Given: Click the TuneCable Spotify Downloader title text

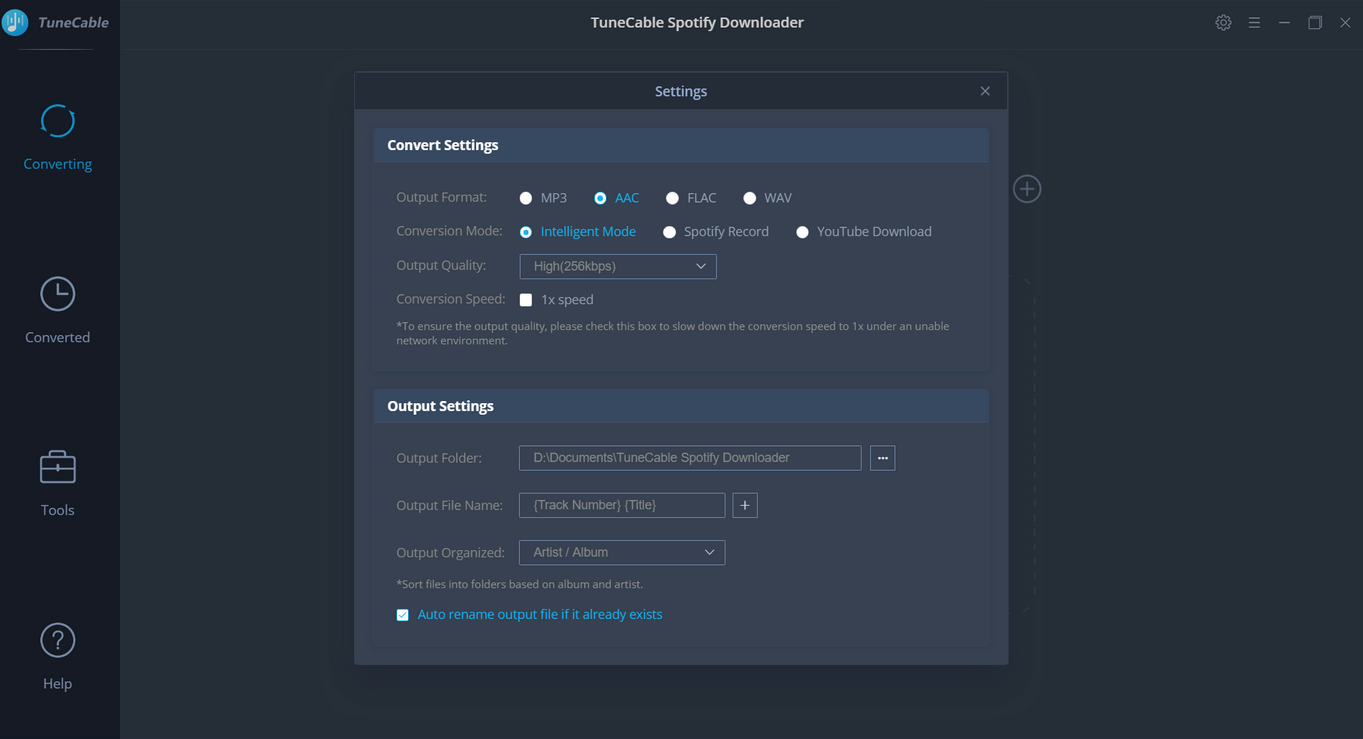Looking at the screenshot, I should tap(697, 22).
